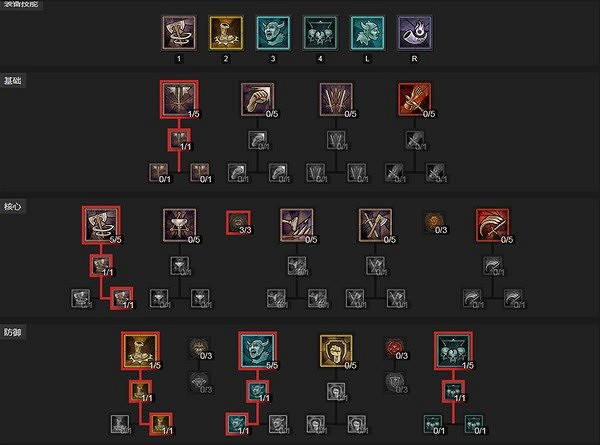This screenshot has width=600, height=445.
Task: Toggle the core passive node showing 3/3
Action: [238, 222]
